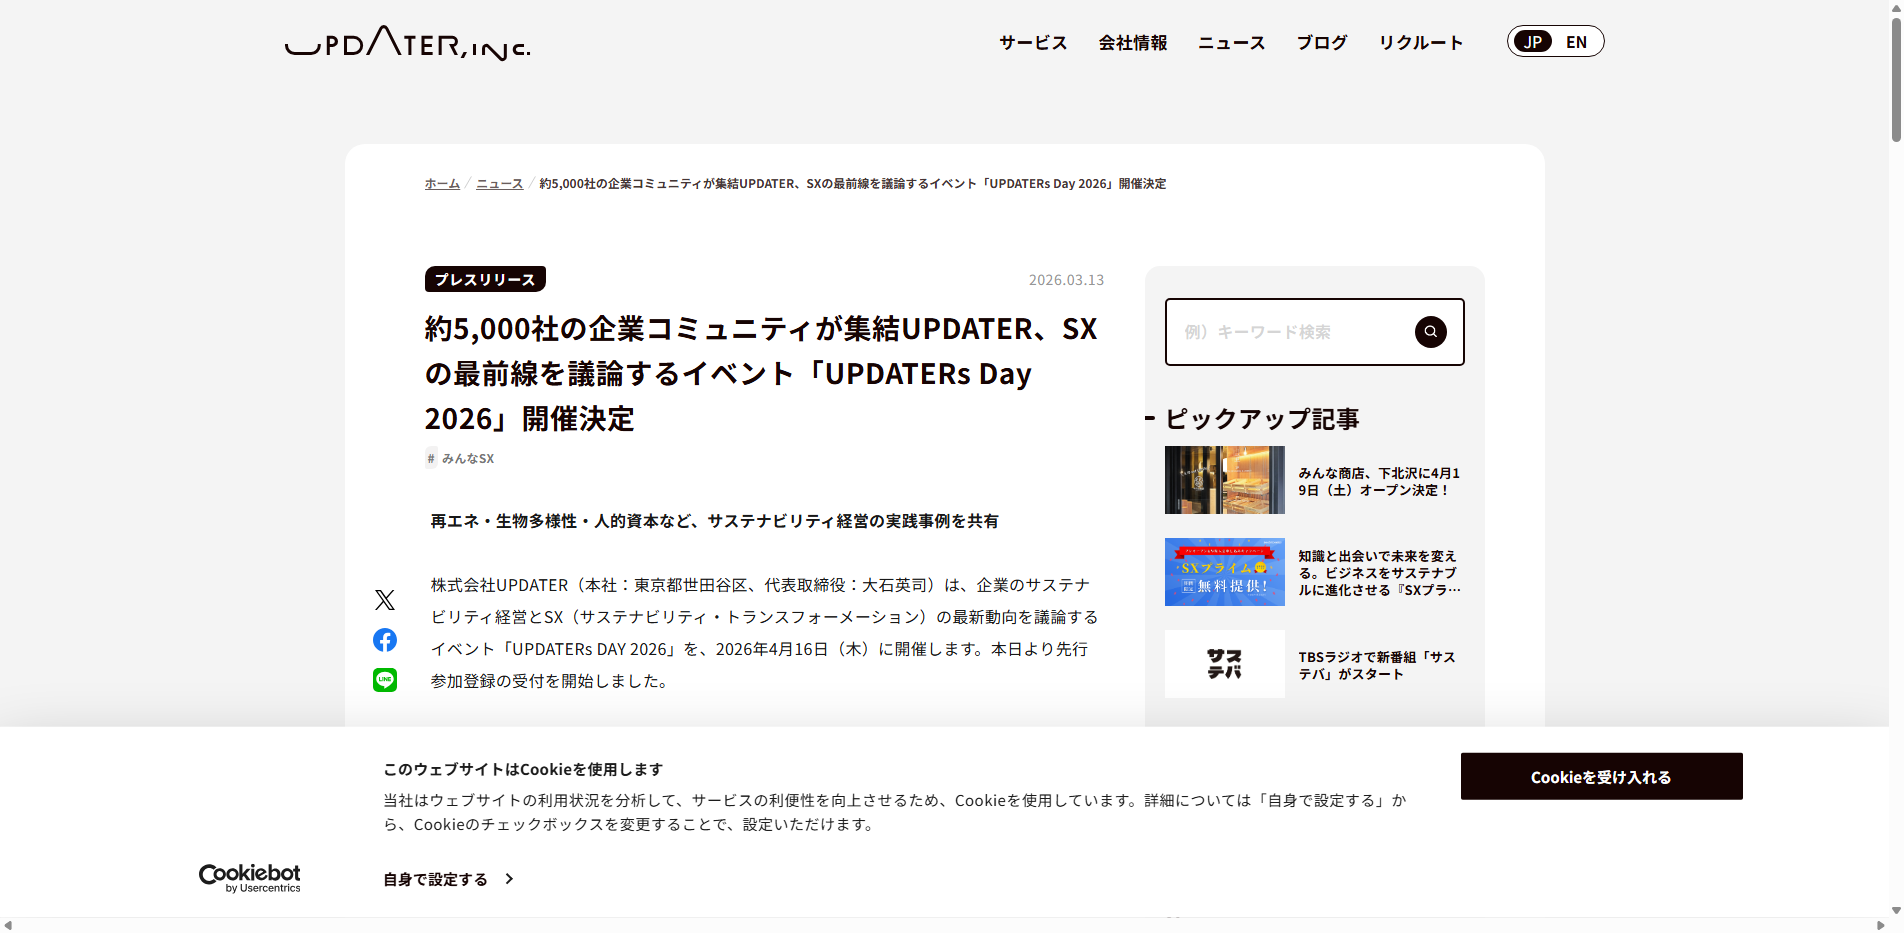Open the SXプライム pickup article thumbnail
Viewport: 1904px width, 933px height.
tap(1224, 572)
